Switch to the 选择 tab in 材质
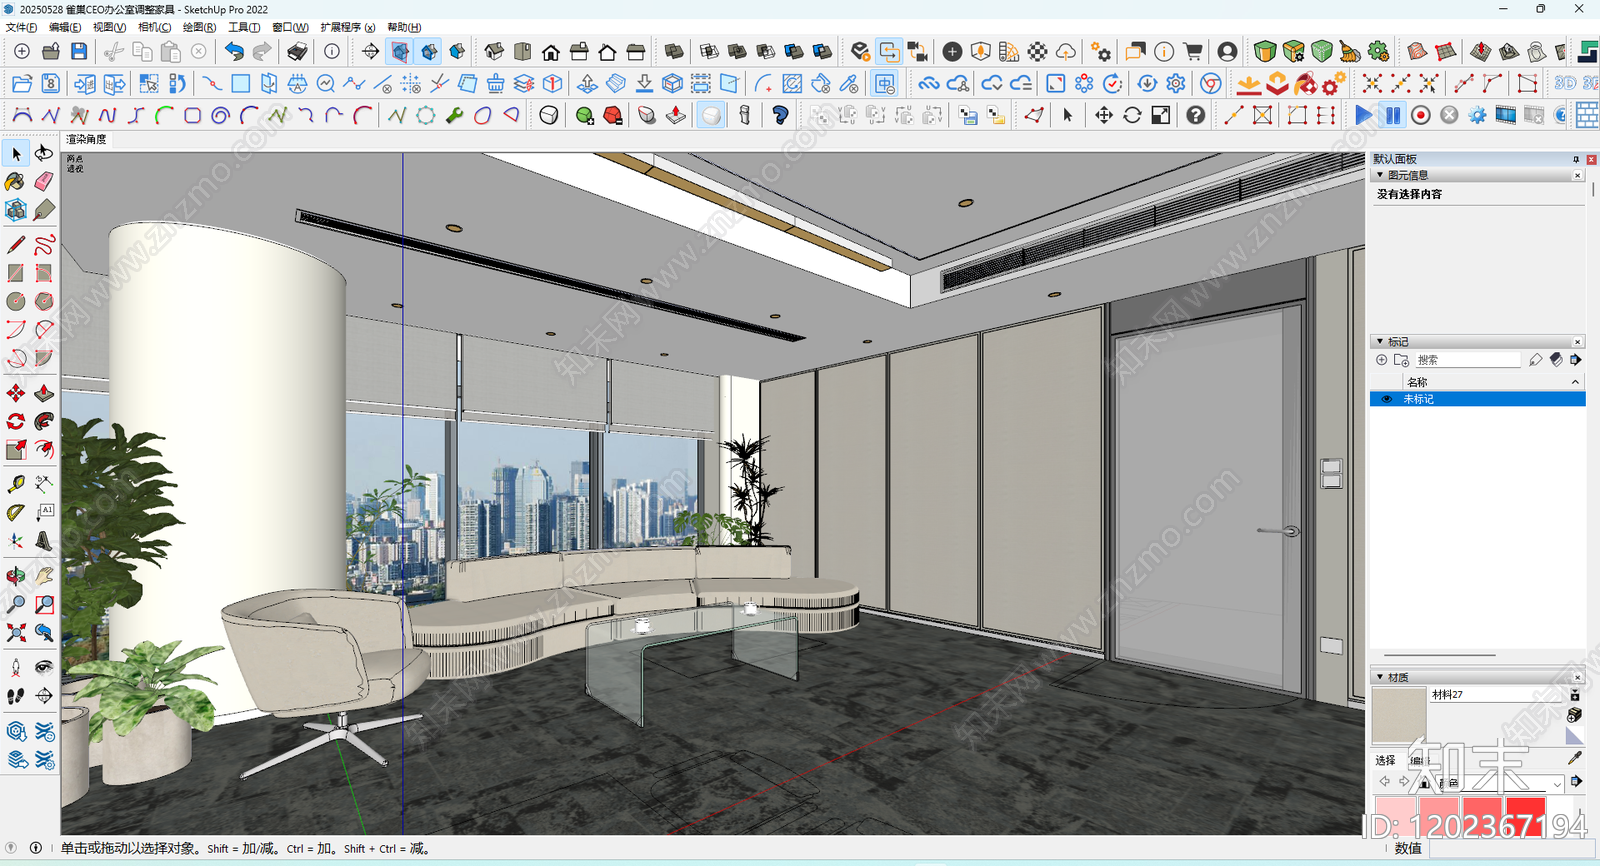The height and width of the screenshot is (866, 1600). tap(1385, 760)
